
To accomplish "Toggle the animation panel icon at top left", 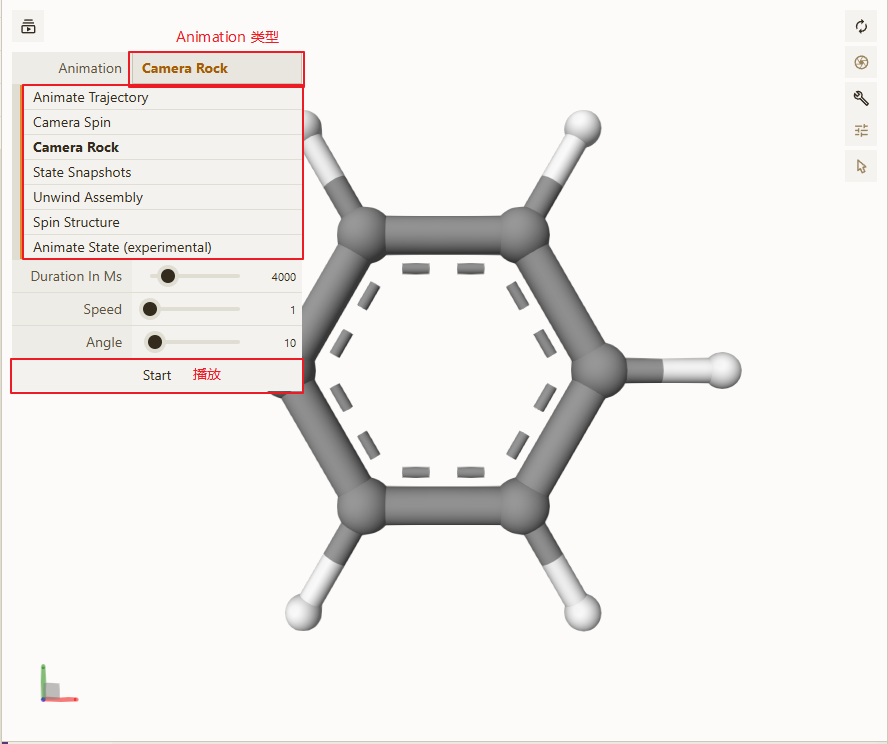I will tap(28, 26).
